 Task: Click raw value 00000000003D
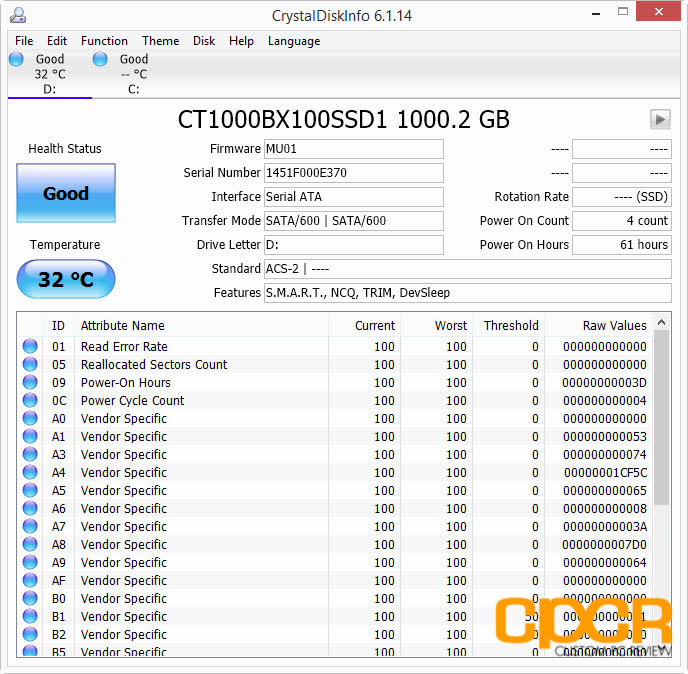pos(605,383)
